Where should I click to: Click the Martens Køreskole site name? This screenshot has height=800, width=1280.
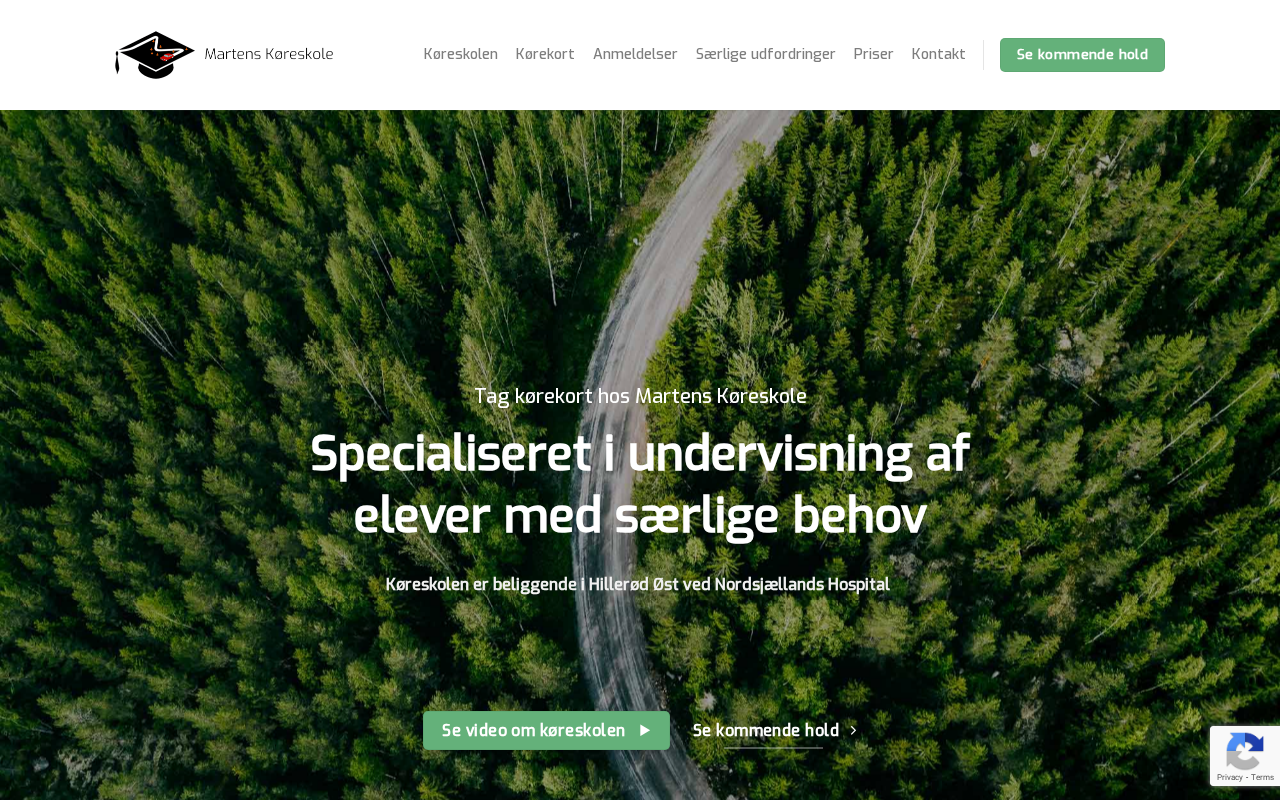269,54
